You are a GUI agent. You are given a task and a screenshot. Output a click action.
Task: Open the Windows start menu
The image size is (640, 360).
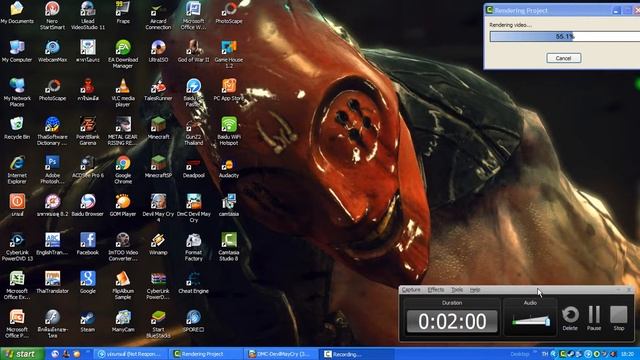(x=21, y=354)
